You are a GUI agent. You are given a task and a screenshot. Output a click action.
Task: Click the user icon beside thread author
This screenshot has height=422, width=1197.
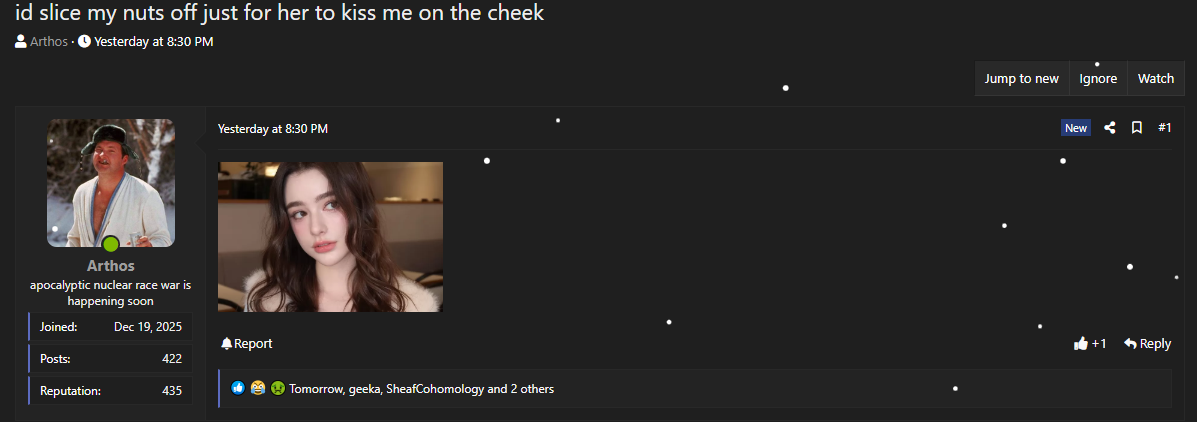tap(21, 41)
